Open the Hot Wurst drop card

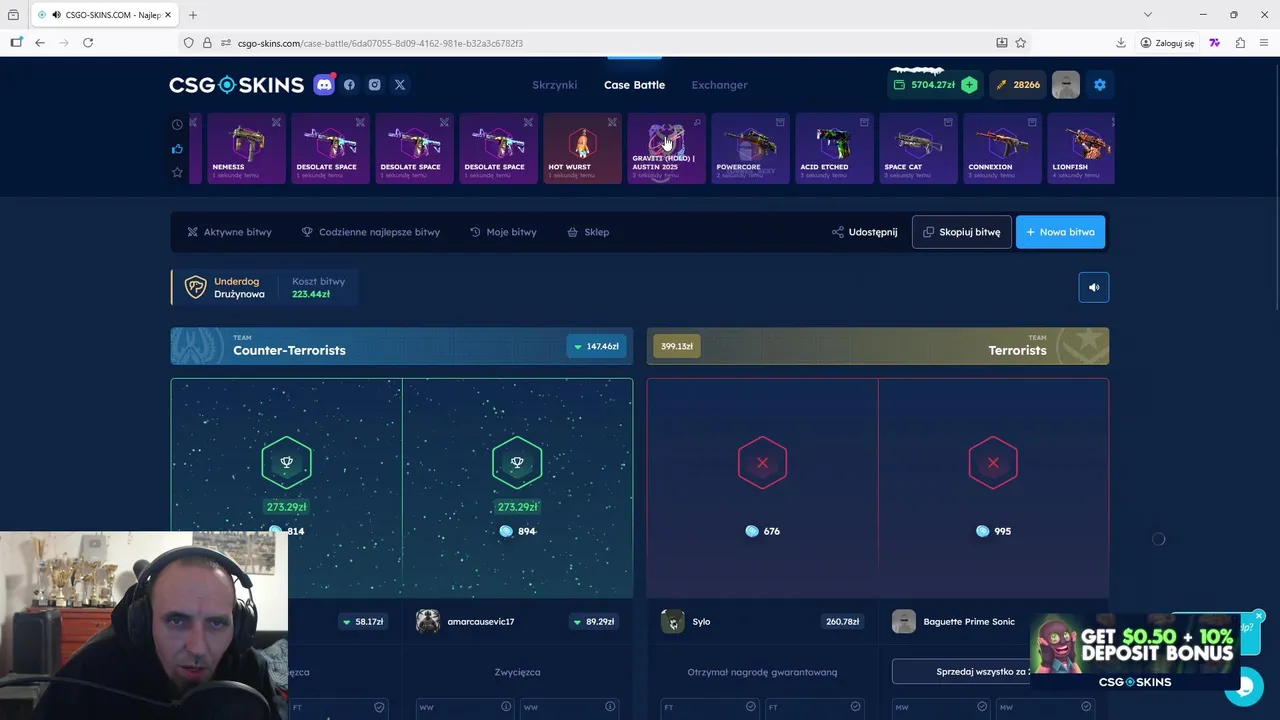582,148
